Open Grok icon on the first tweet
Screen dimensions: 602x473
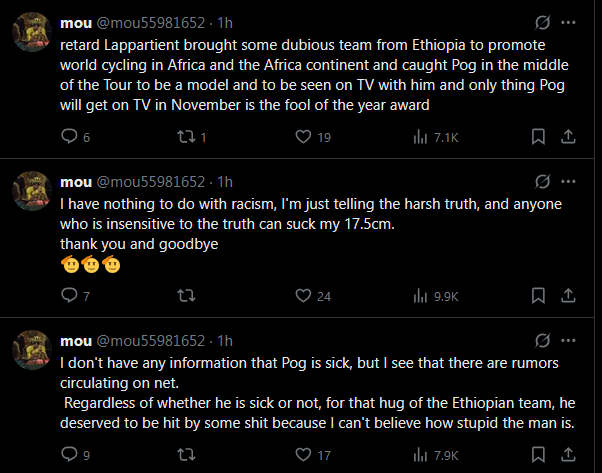pyautogui.click(x=542, y=22)
